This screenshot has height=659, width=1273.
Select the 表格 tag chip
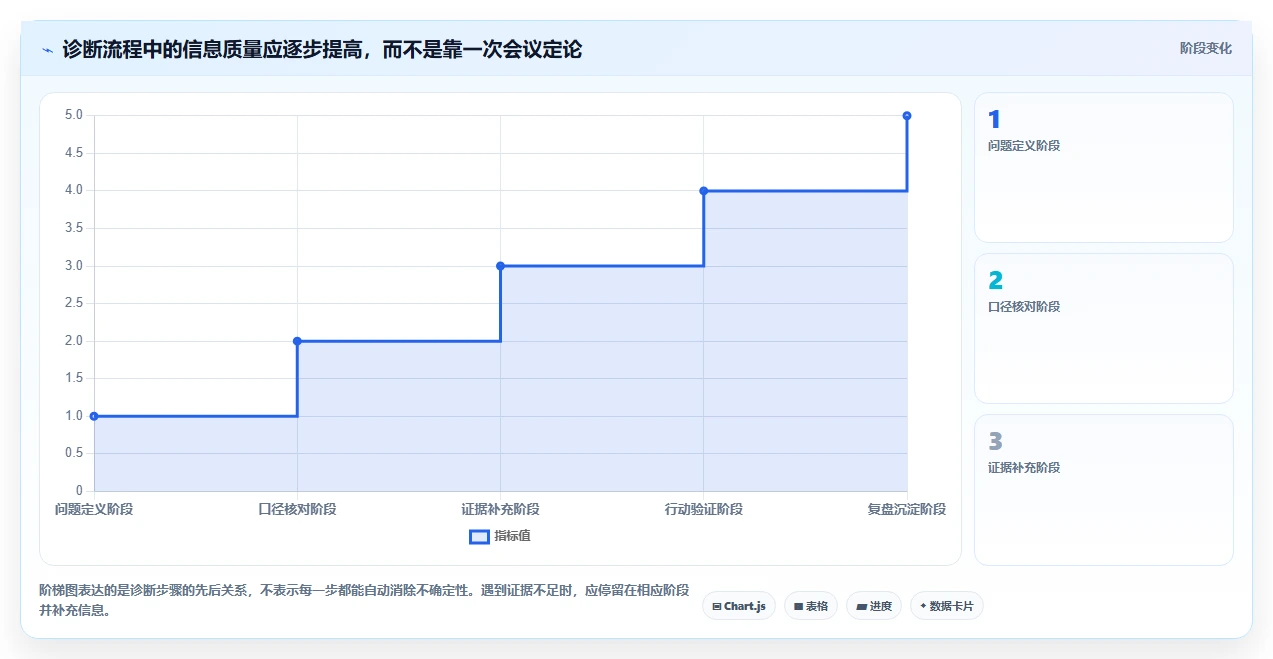click(811, 606)
